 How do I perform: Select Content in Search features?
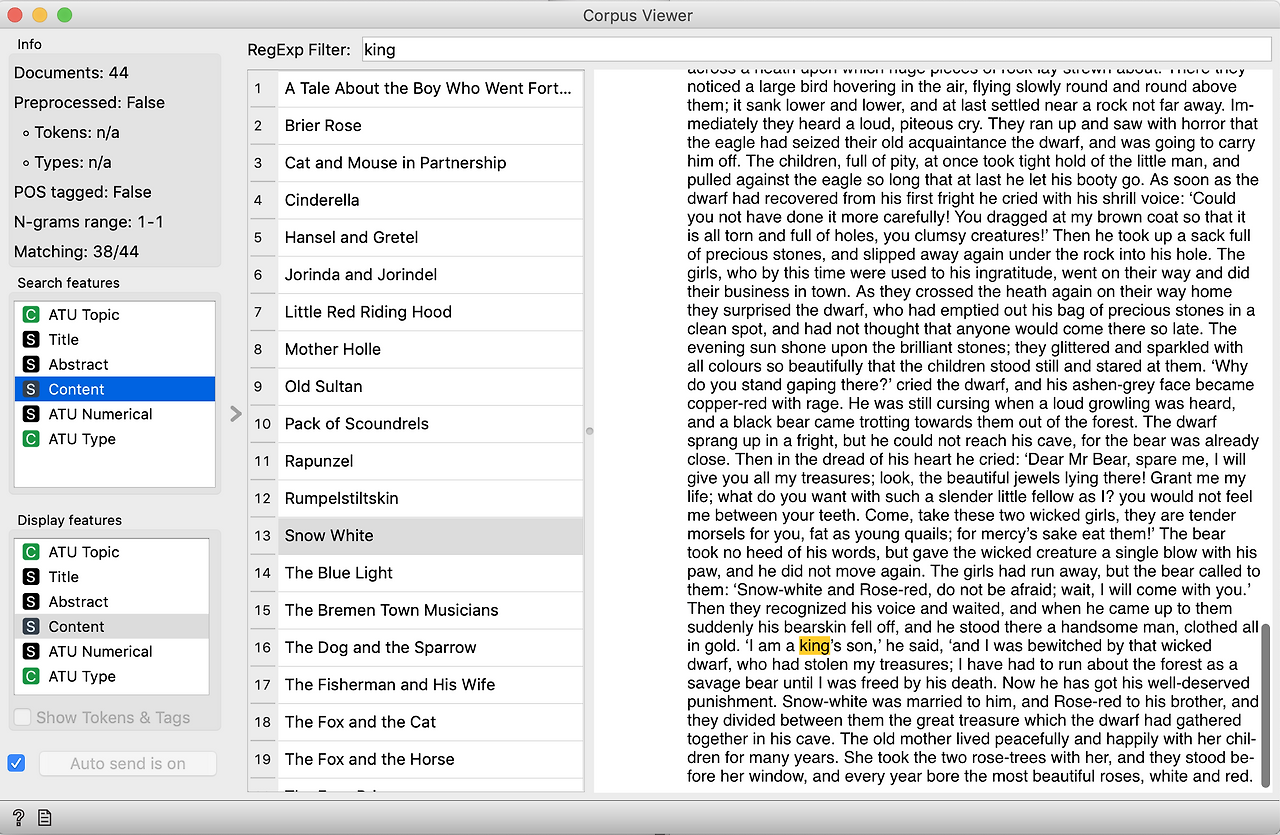115,389
